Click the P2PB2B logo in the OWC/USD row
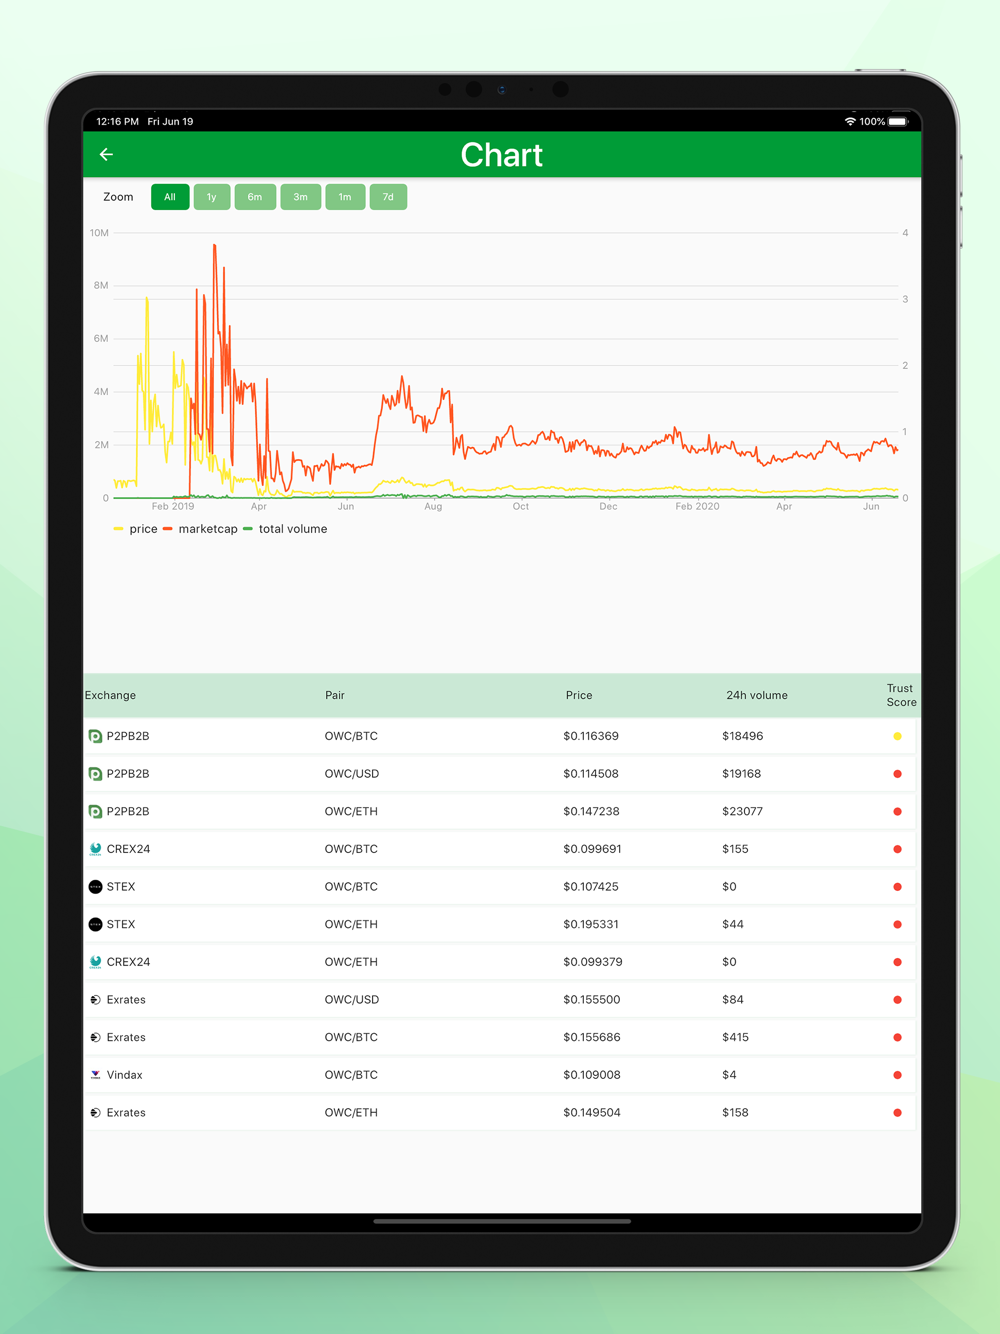This screenshot has width=1000, height=1334. pyautogui.click(x=95, y=774)
